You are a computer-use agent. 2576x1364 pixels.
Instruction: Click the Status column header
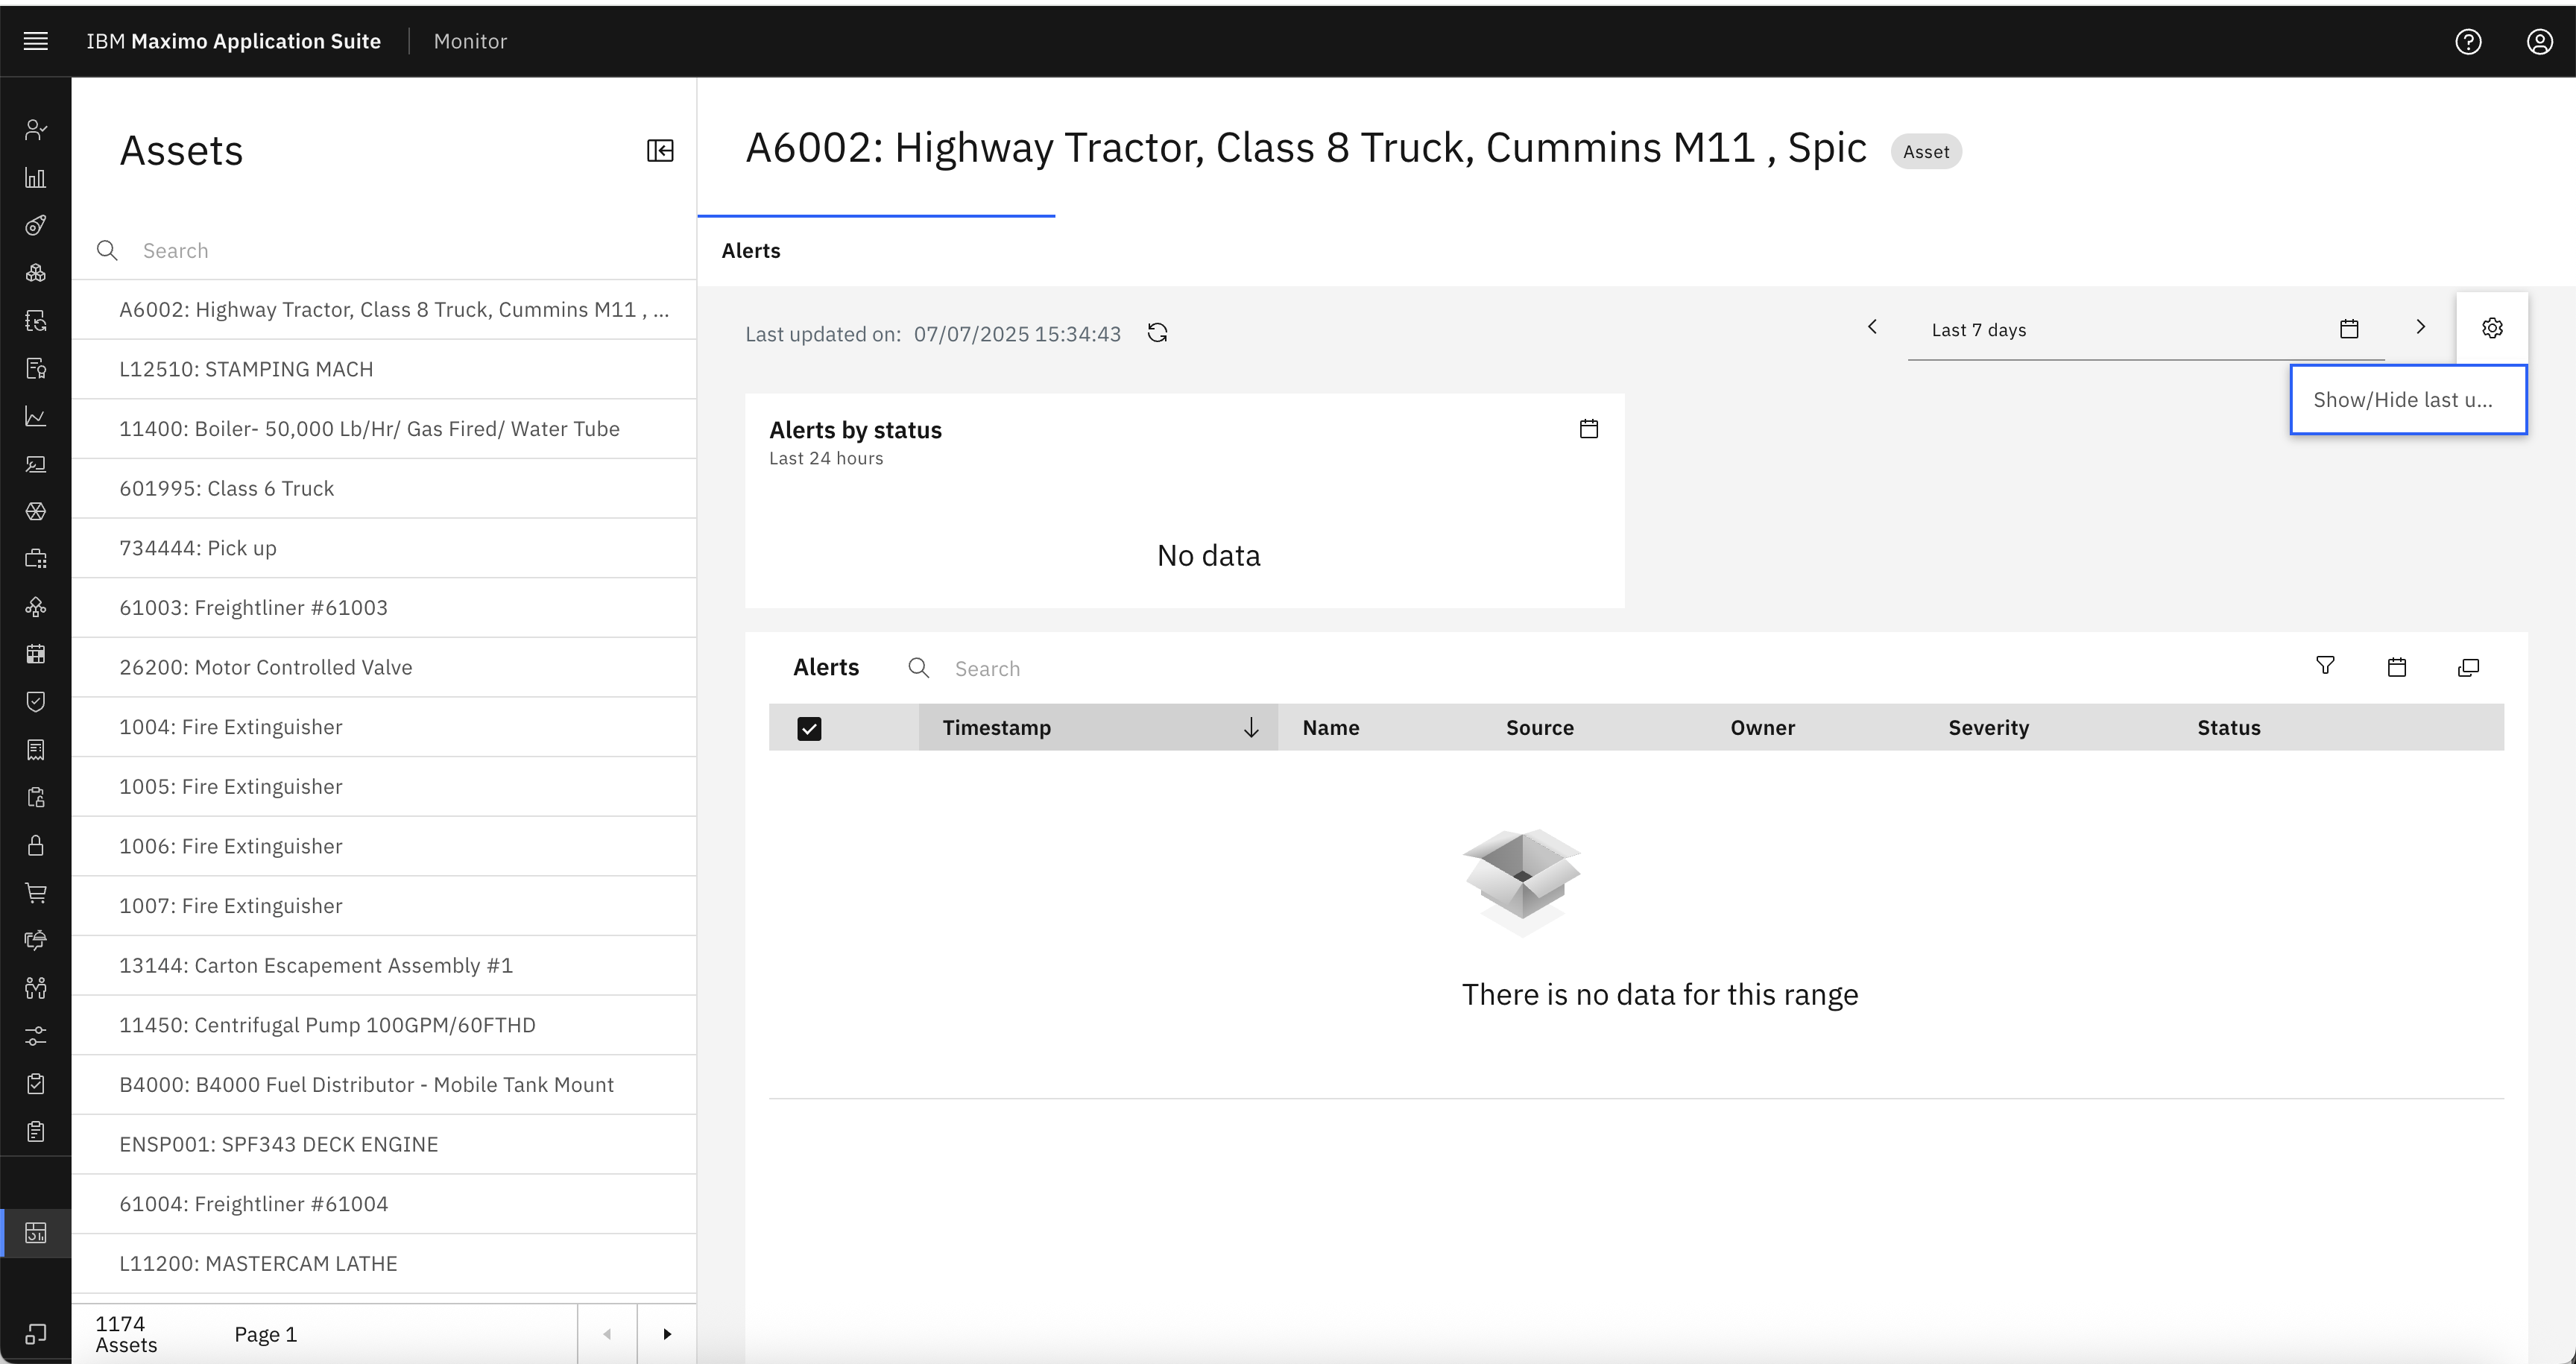pos(2228,727)
